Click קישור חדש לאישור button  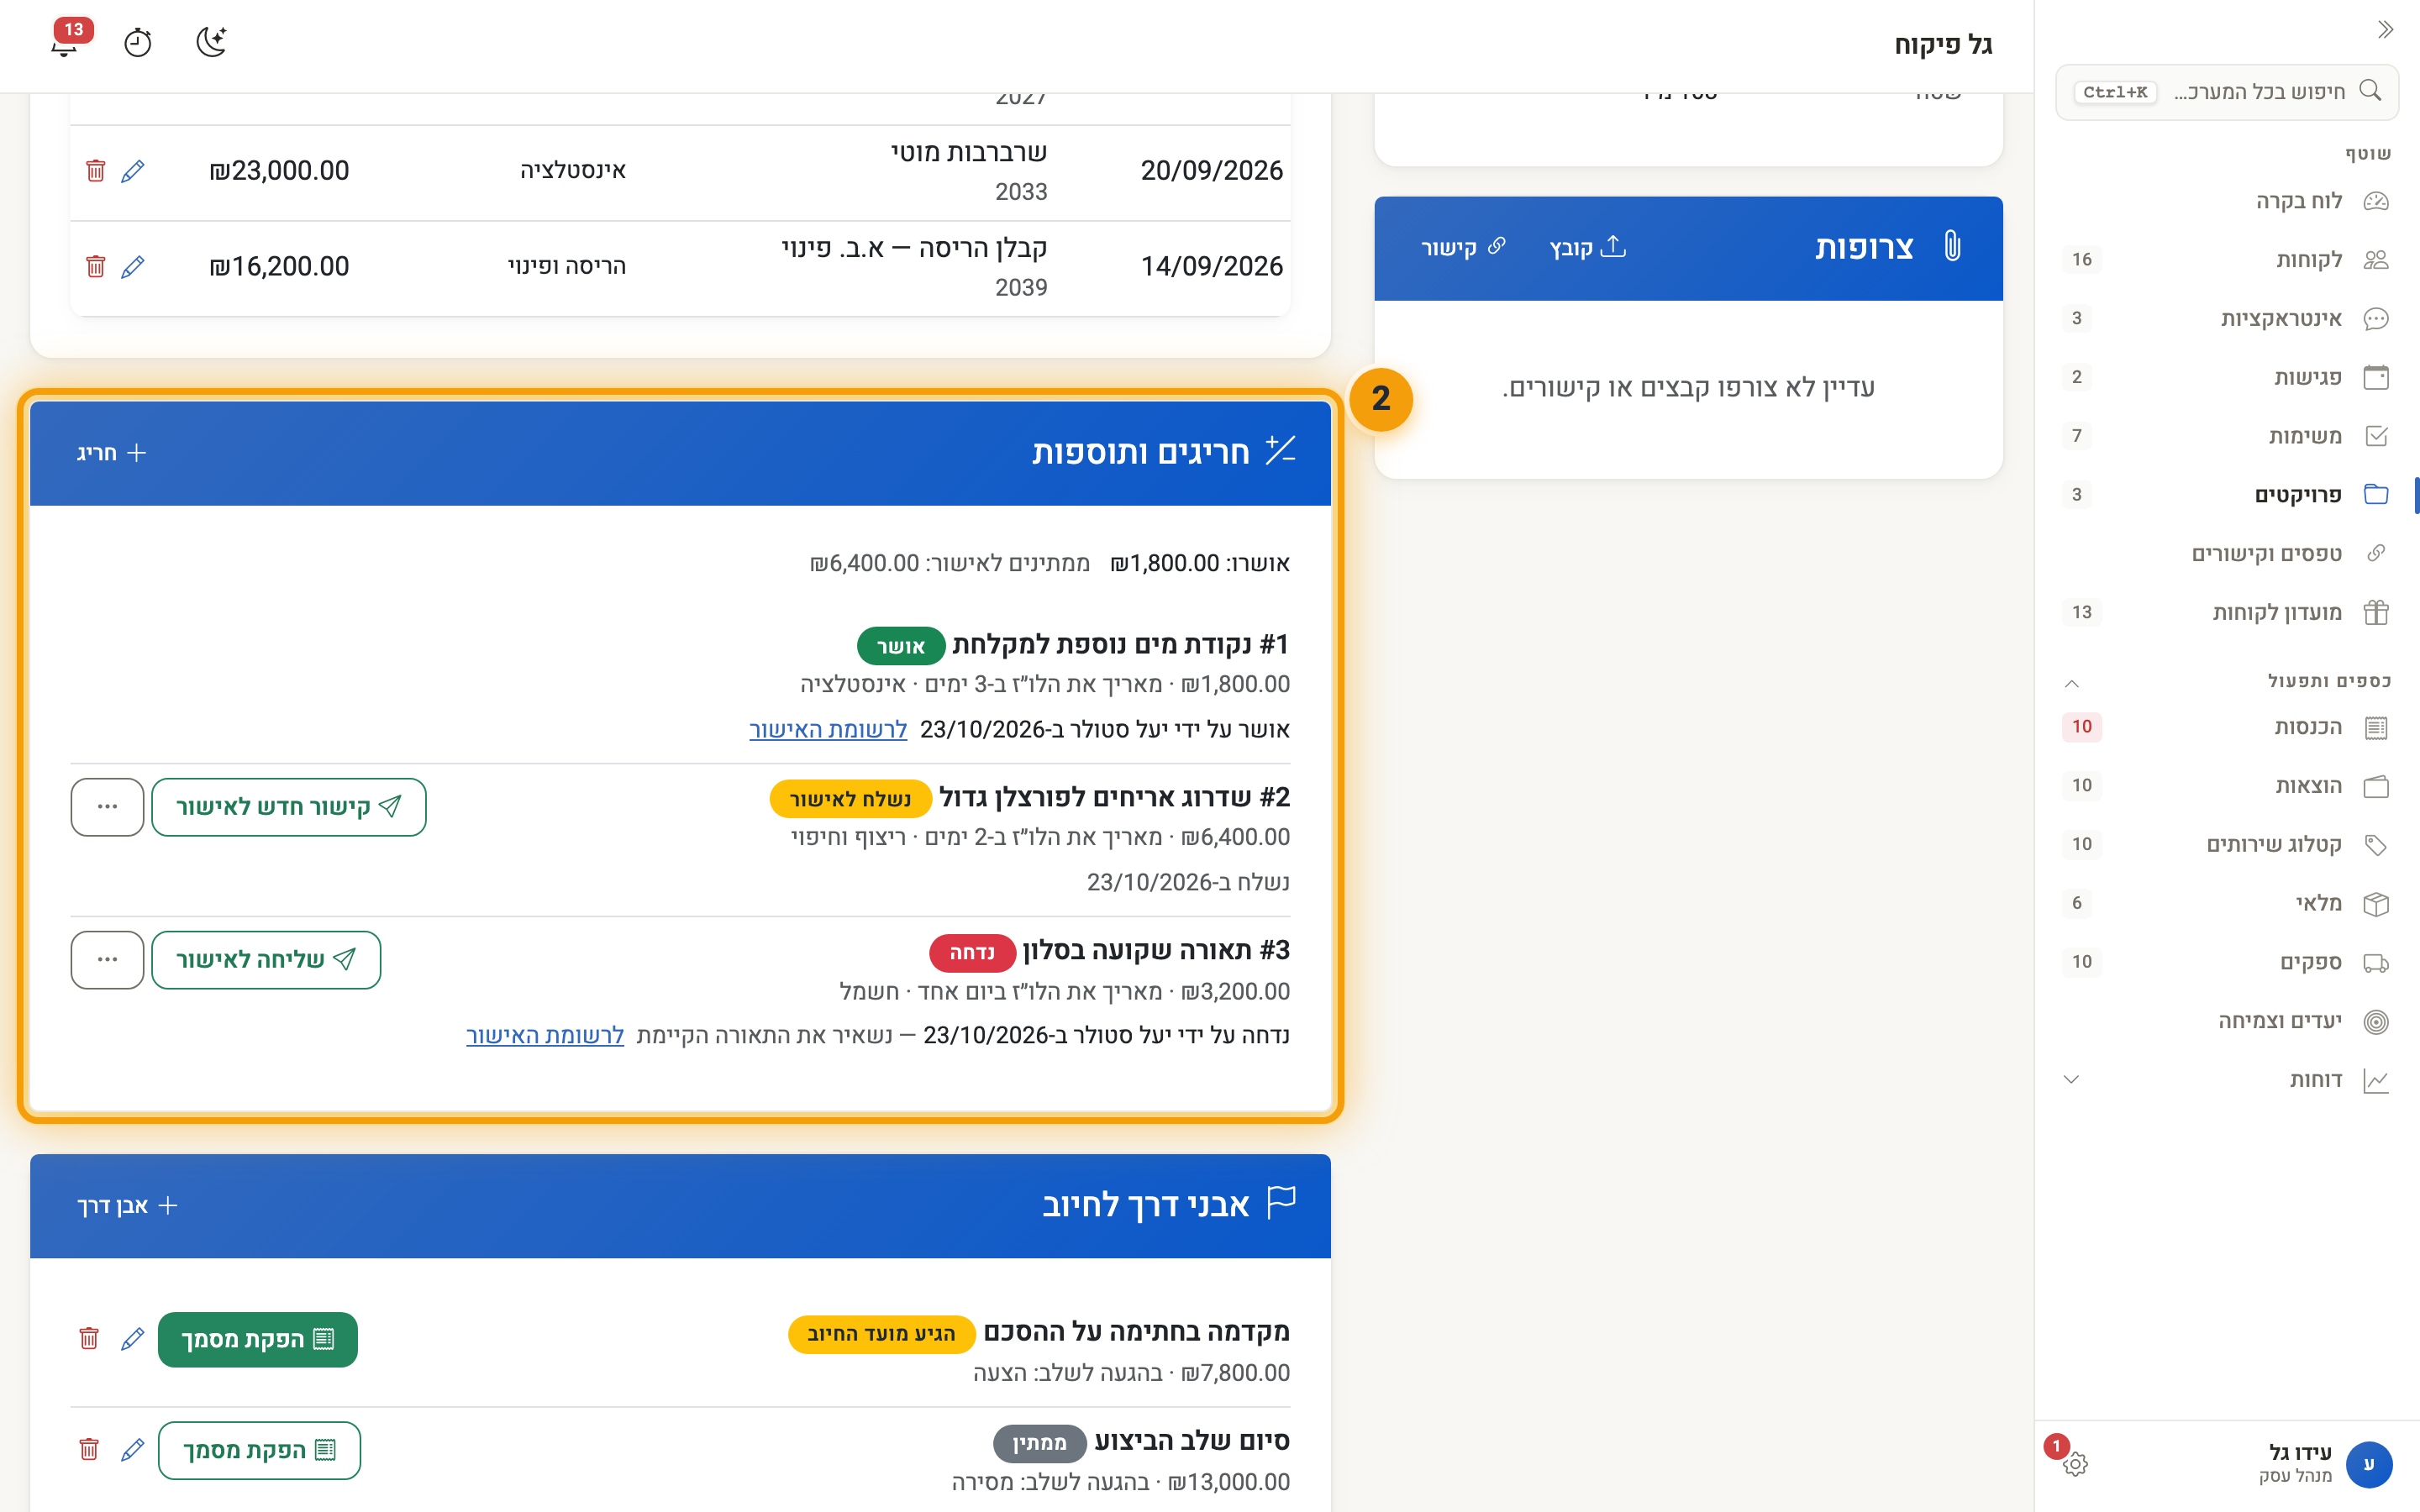pos(289,807)
